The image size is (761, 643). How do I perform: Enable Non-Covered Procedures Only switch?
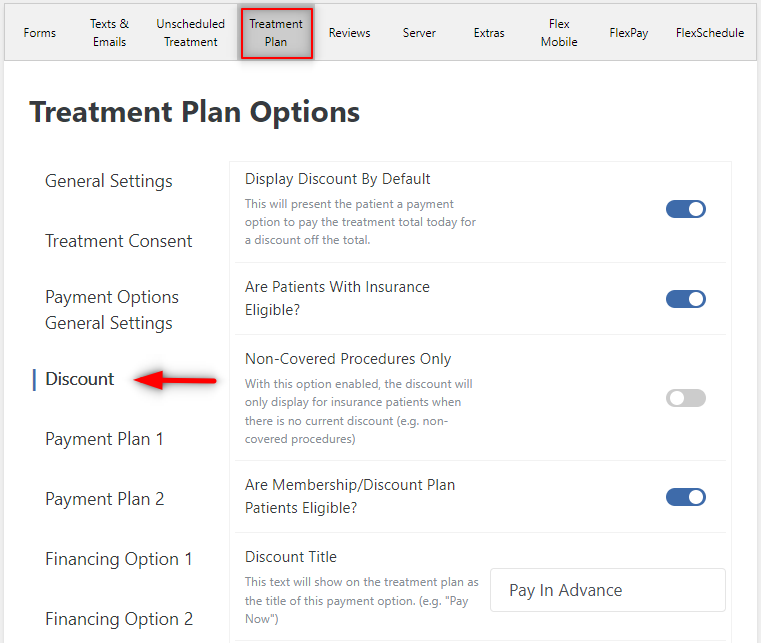(685, 398)
